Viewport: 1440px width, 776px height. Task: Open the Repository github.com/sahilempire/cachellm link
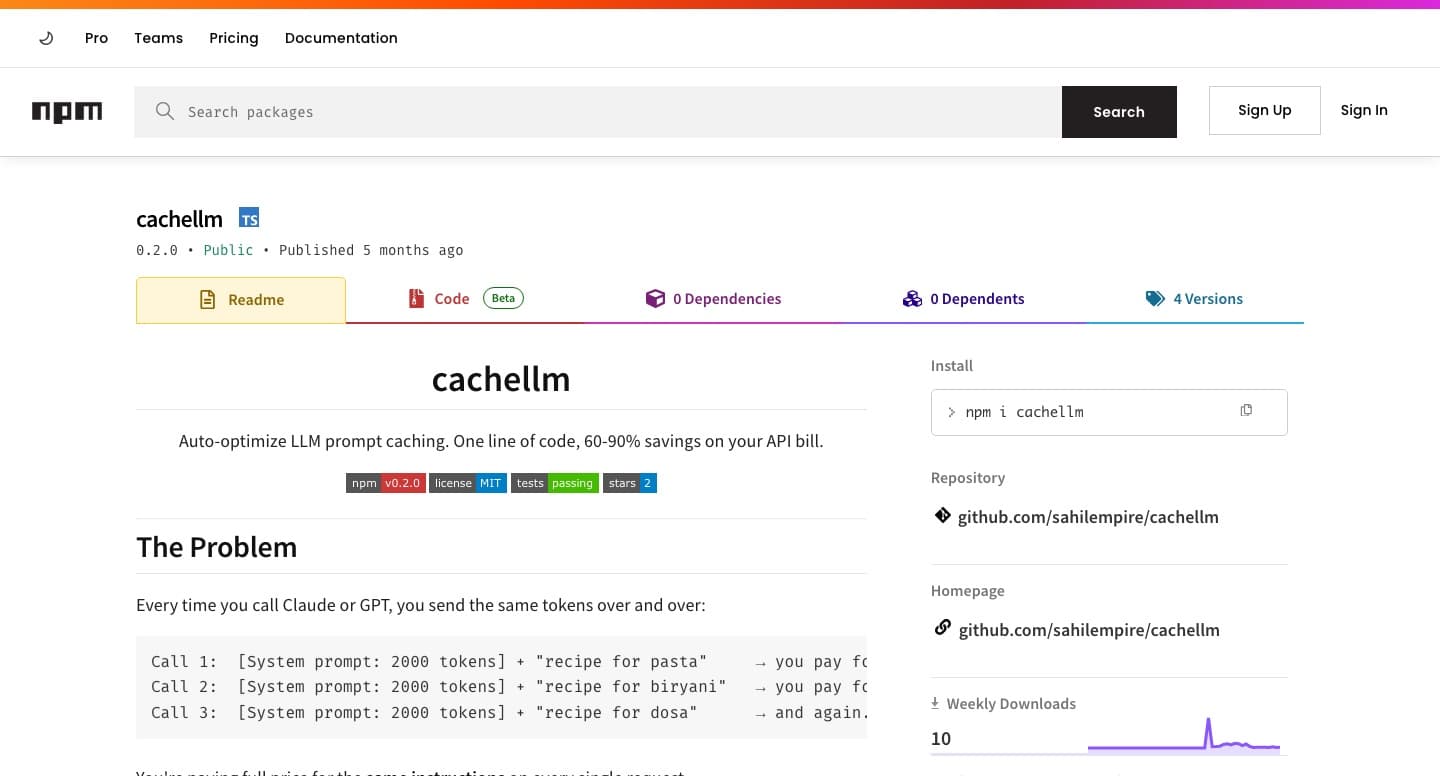pyautogui.click(x=1088, y=517)
